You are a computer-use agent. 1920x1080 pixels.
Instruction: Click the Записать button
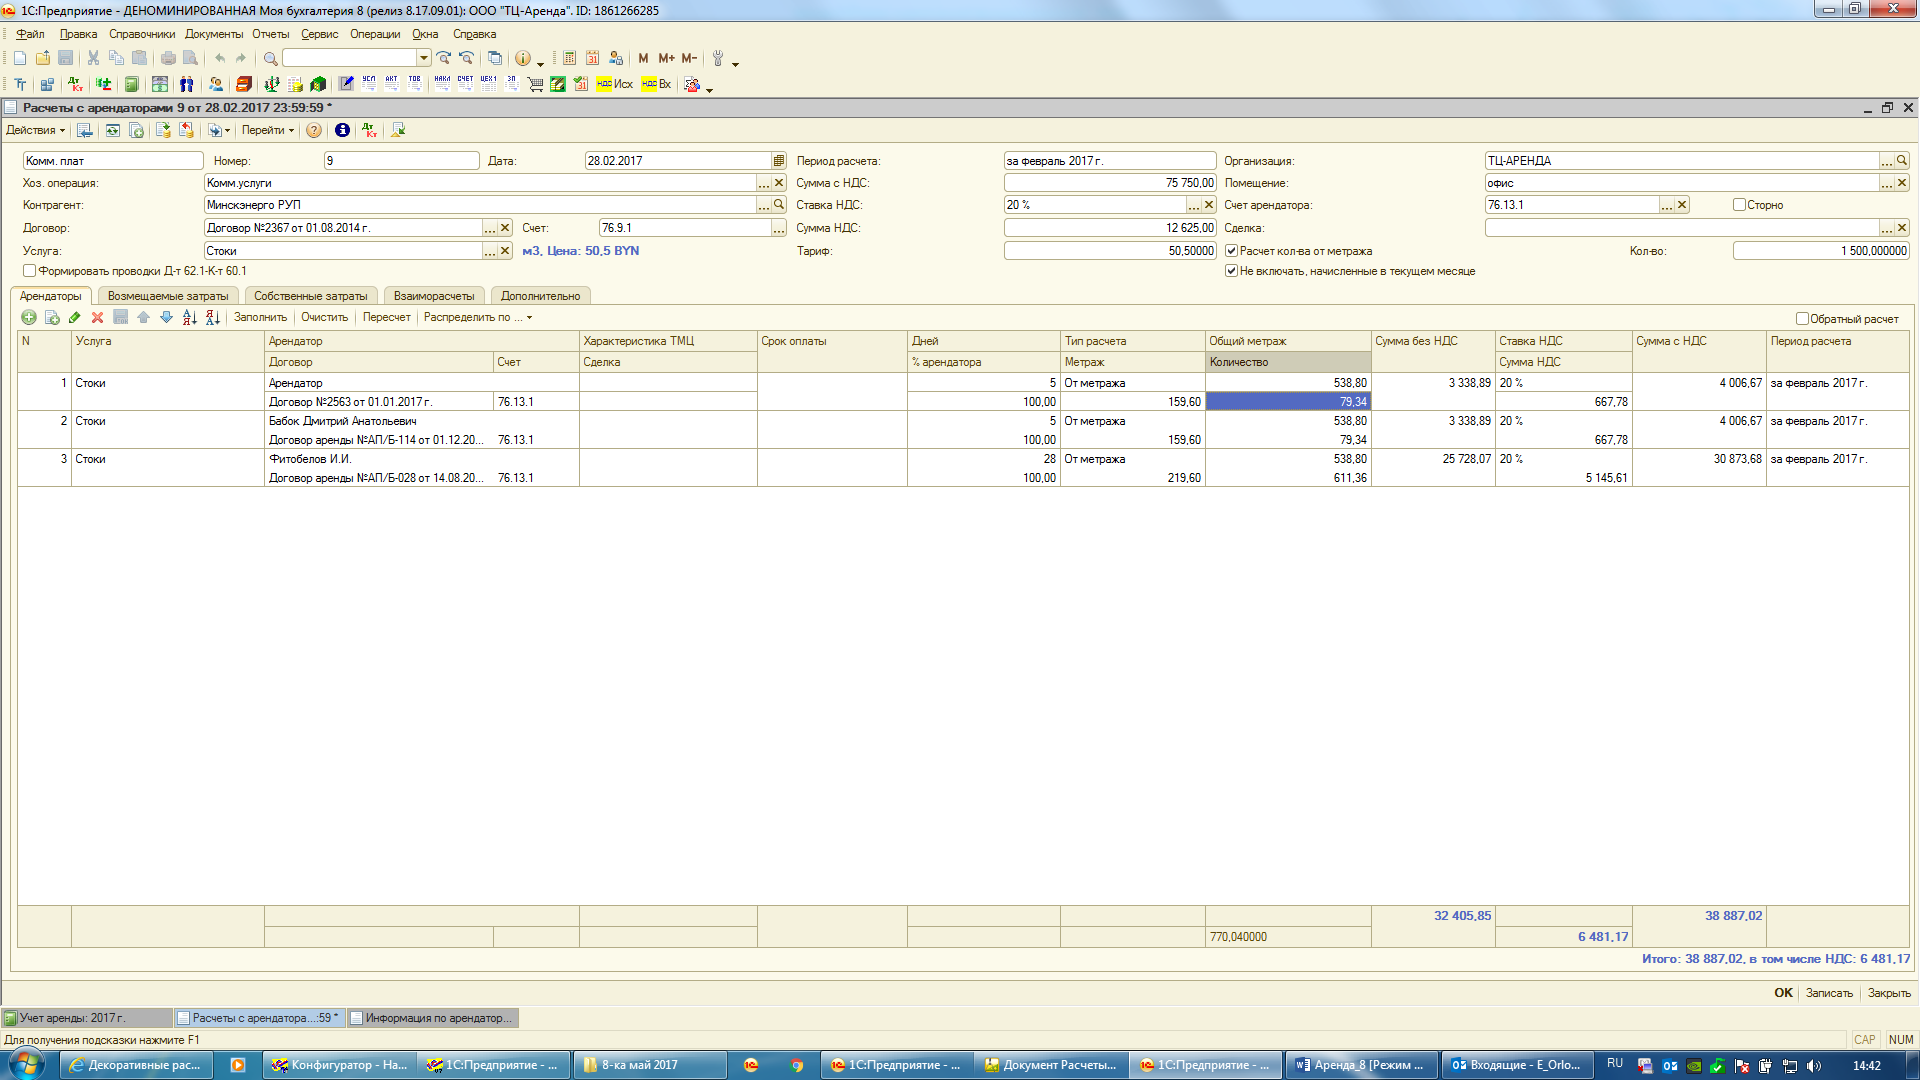click(1828, 993)
